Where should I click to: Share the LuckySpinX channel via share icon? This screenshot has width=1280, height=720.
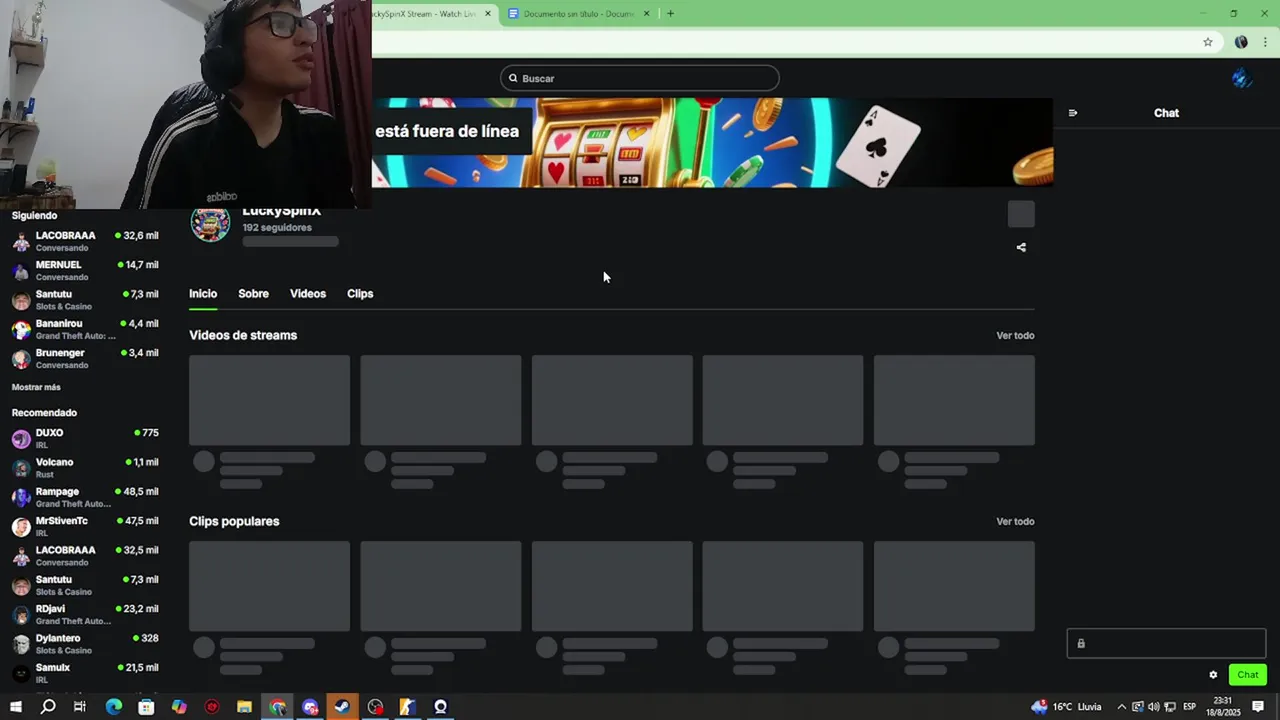1021,247
